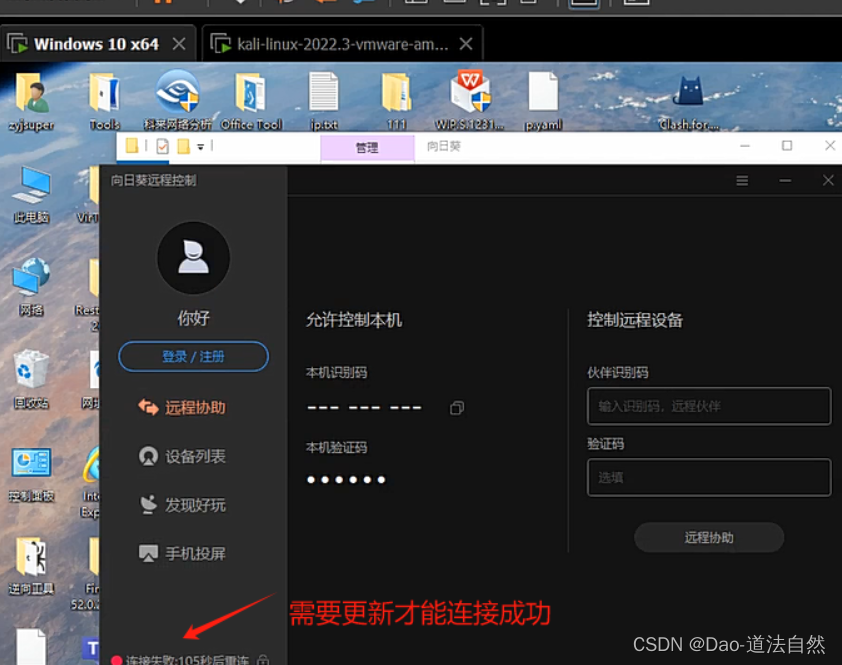Click the 你好 greeting text

point(193,319)
